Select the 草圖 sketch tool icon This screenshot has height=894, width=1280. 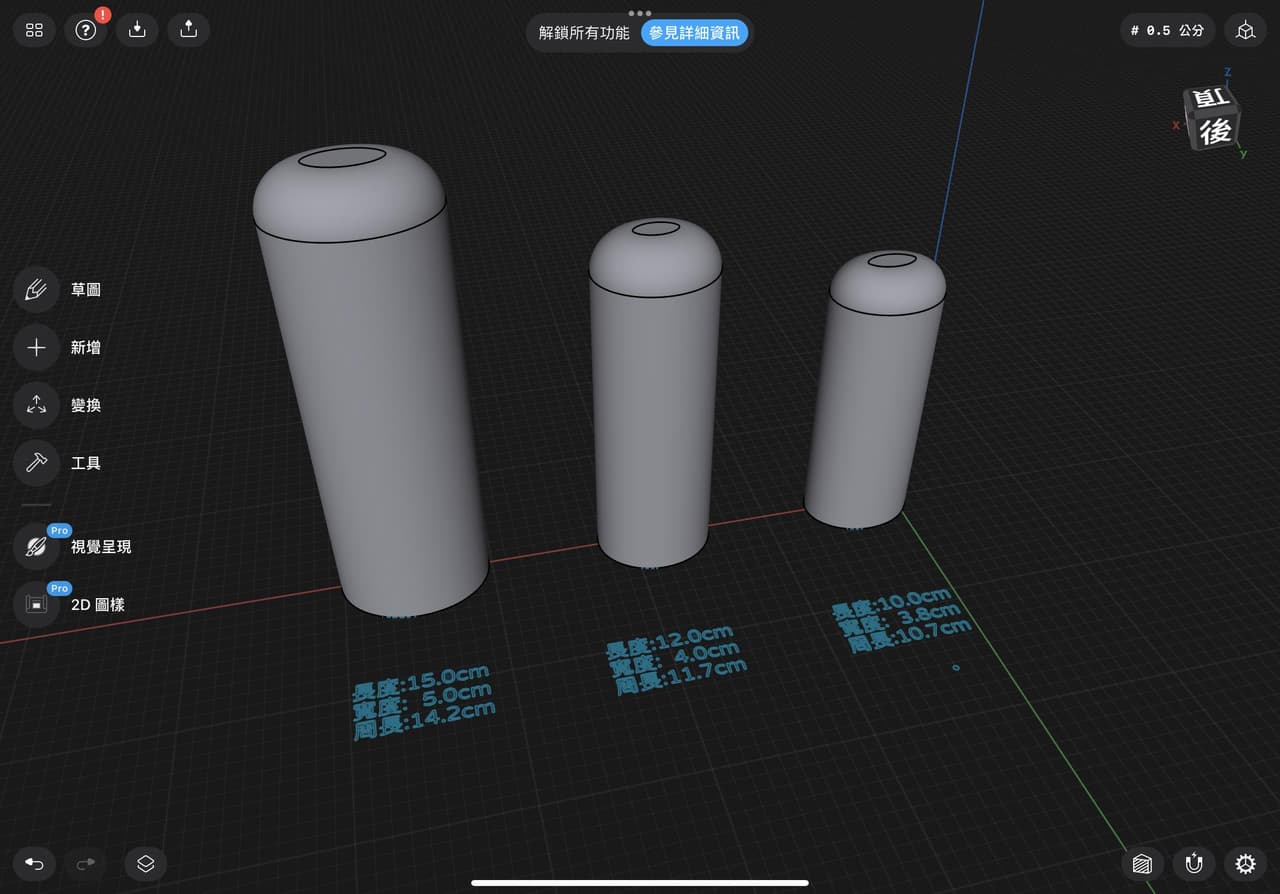(x=36, y=290)
